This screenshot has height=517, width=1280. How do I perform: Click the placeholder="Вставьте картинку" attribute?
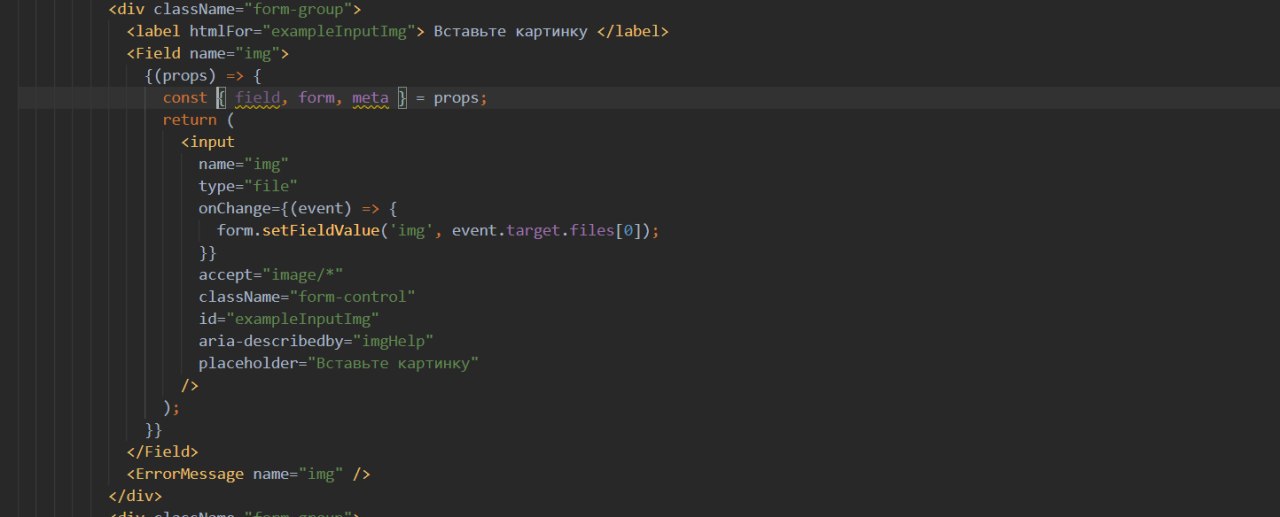point(339,362)
